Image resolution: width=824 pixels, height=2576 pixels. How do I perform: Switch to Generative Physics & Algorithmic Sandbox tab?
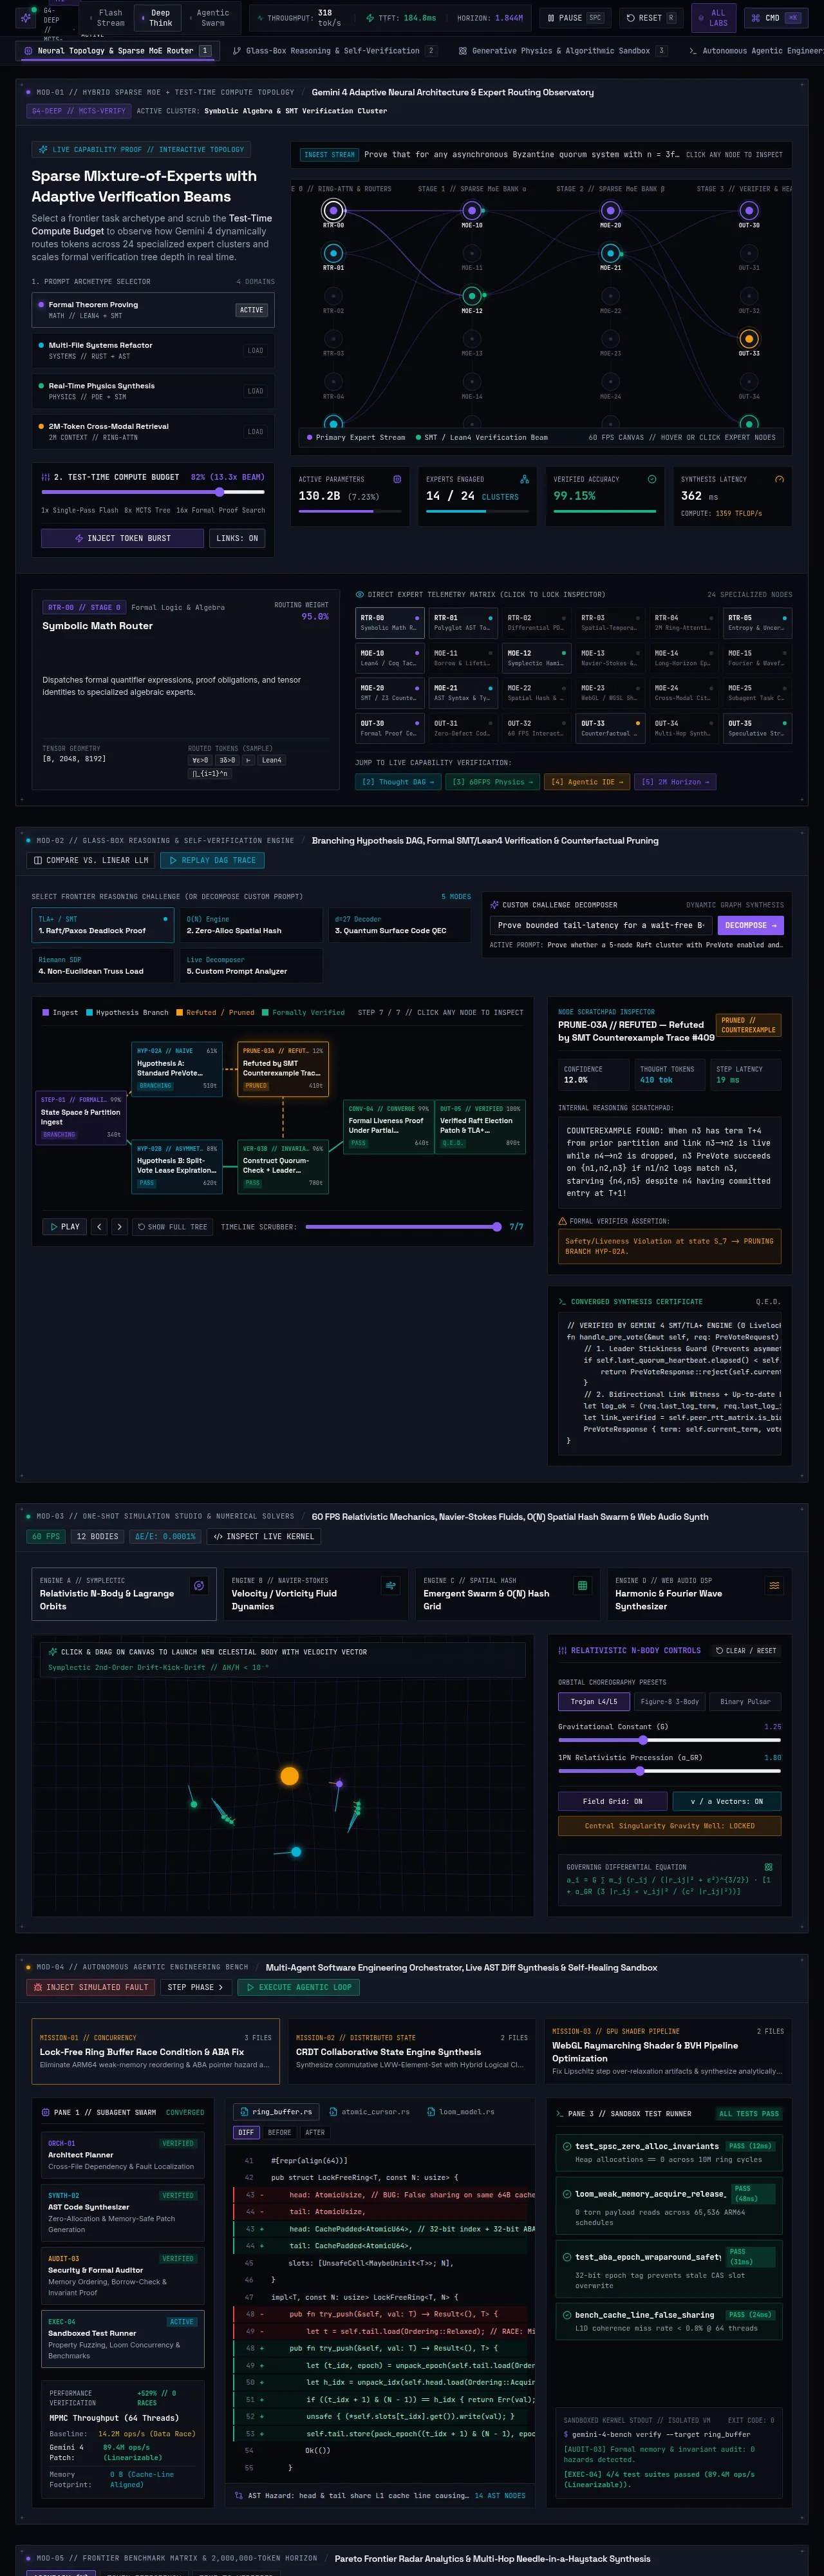point(562,50)
